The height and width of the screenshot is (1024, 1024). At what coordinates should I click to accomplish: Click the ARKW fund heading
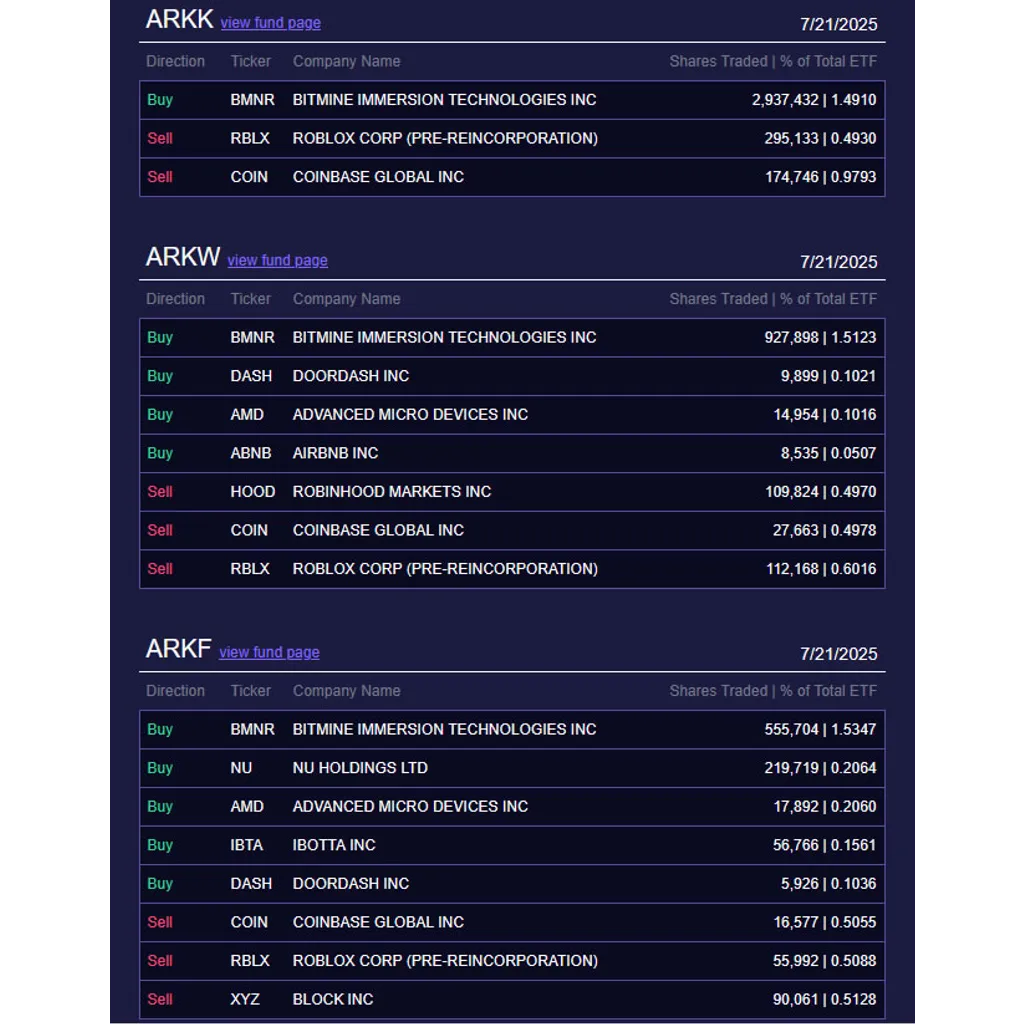pyautogui.click(x=182, y=257)
